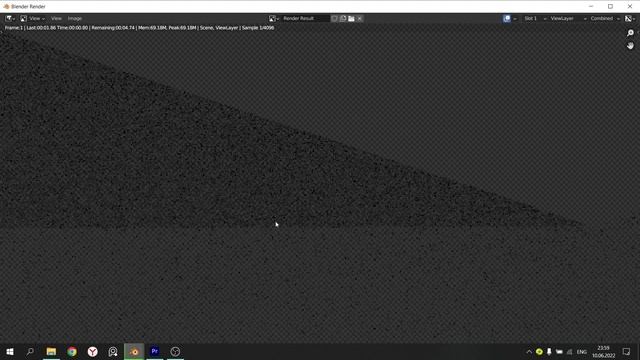Open the taskbar clock and date
Image resolution: width=640 pixels, height=360 pixels.
pyautogui.click(x=603, y=351)
